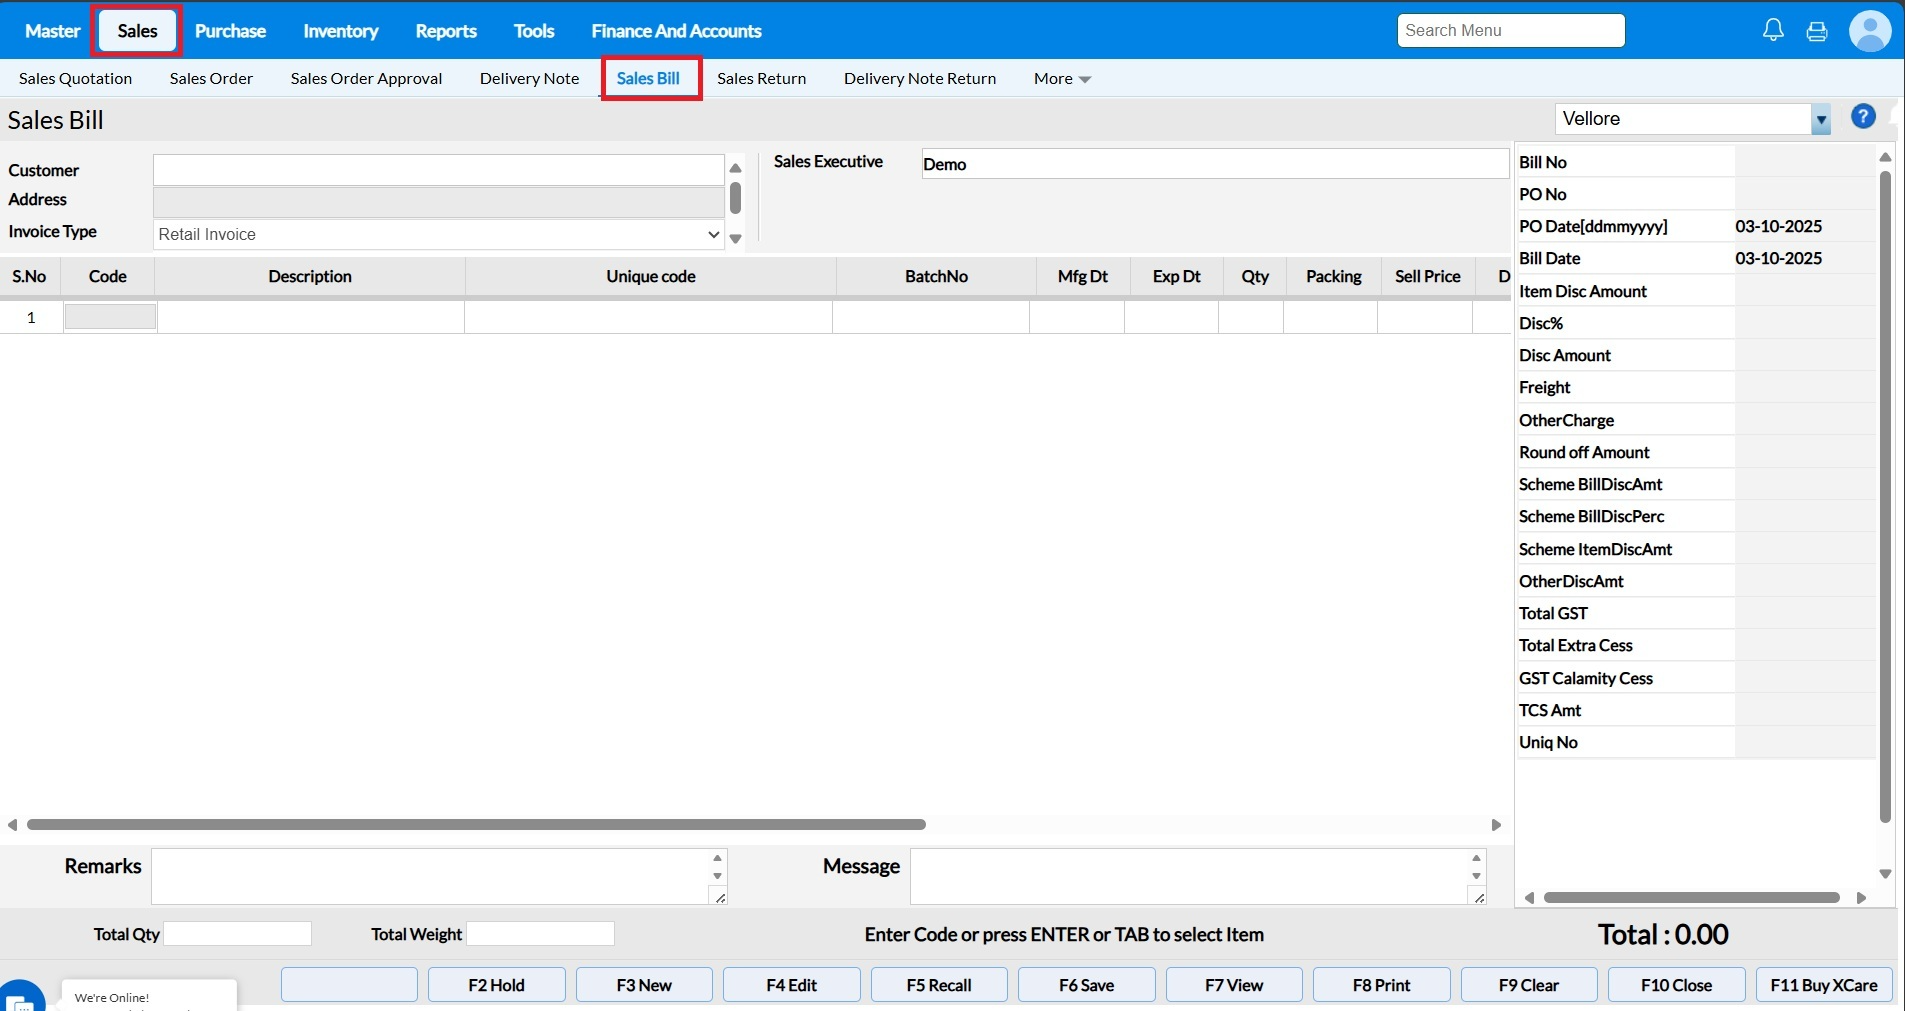Expand the More submenu

pyautogui.click(x=1062, y=79)
